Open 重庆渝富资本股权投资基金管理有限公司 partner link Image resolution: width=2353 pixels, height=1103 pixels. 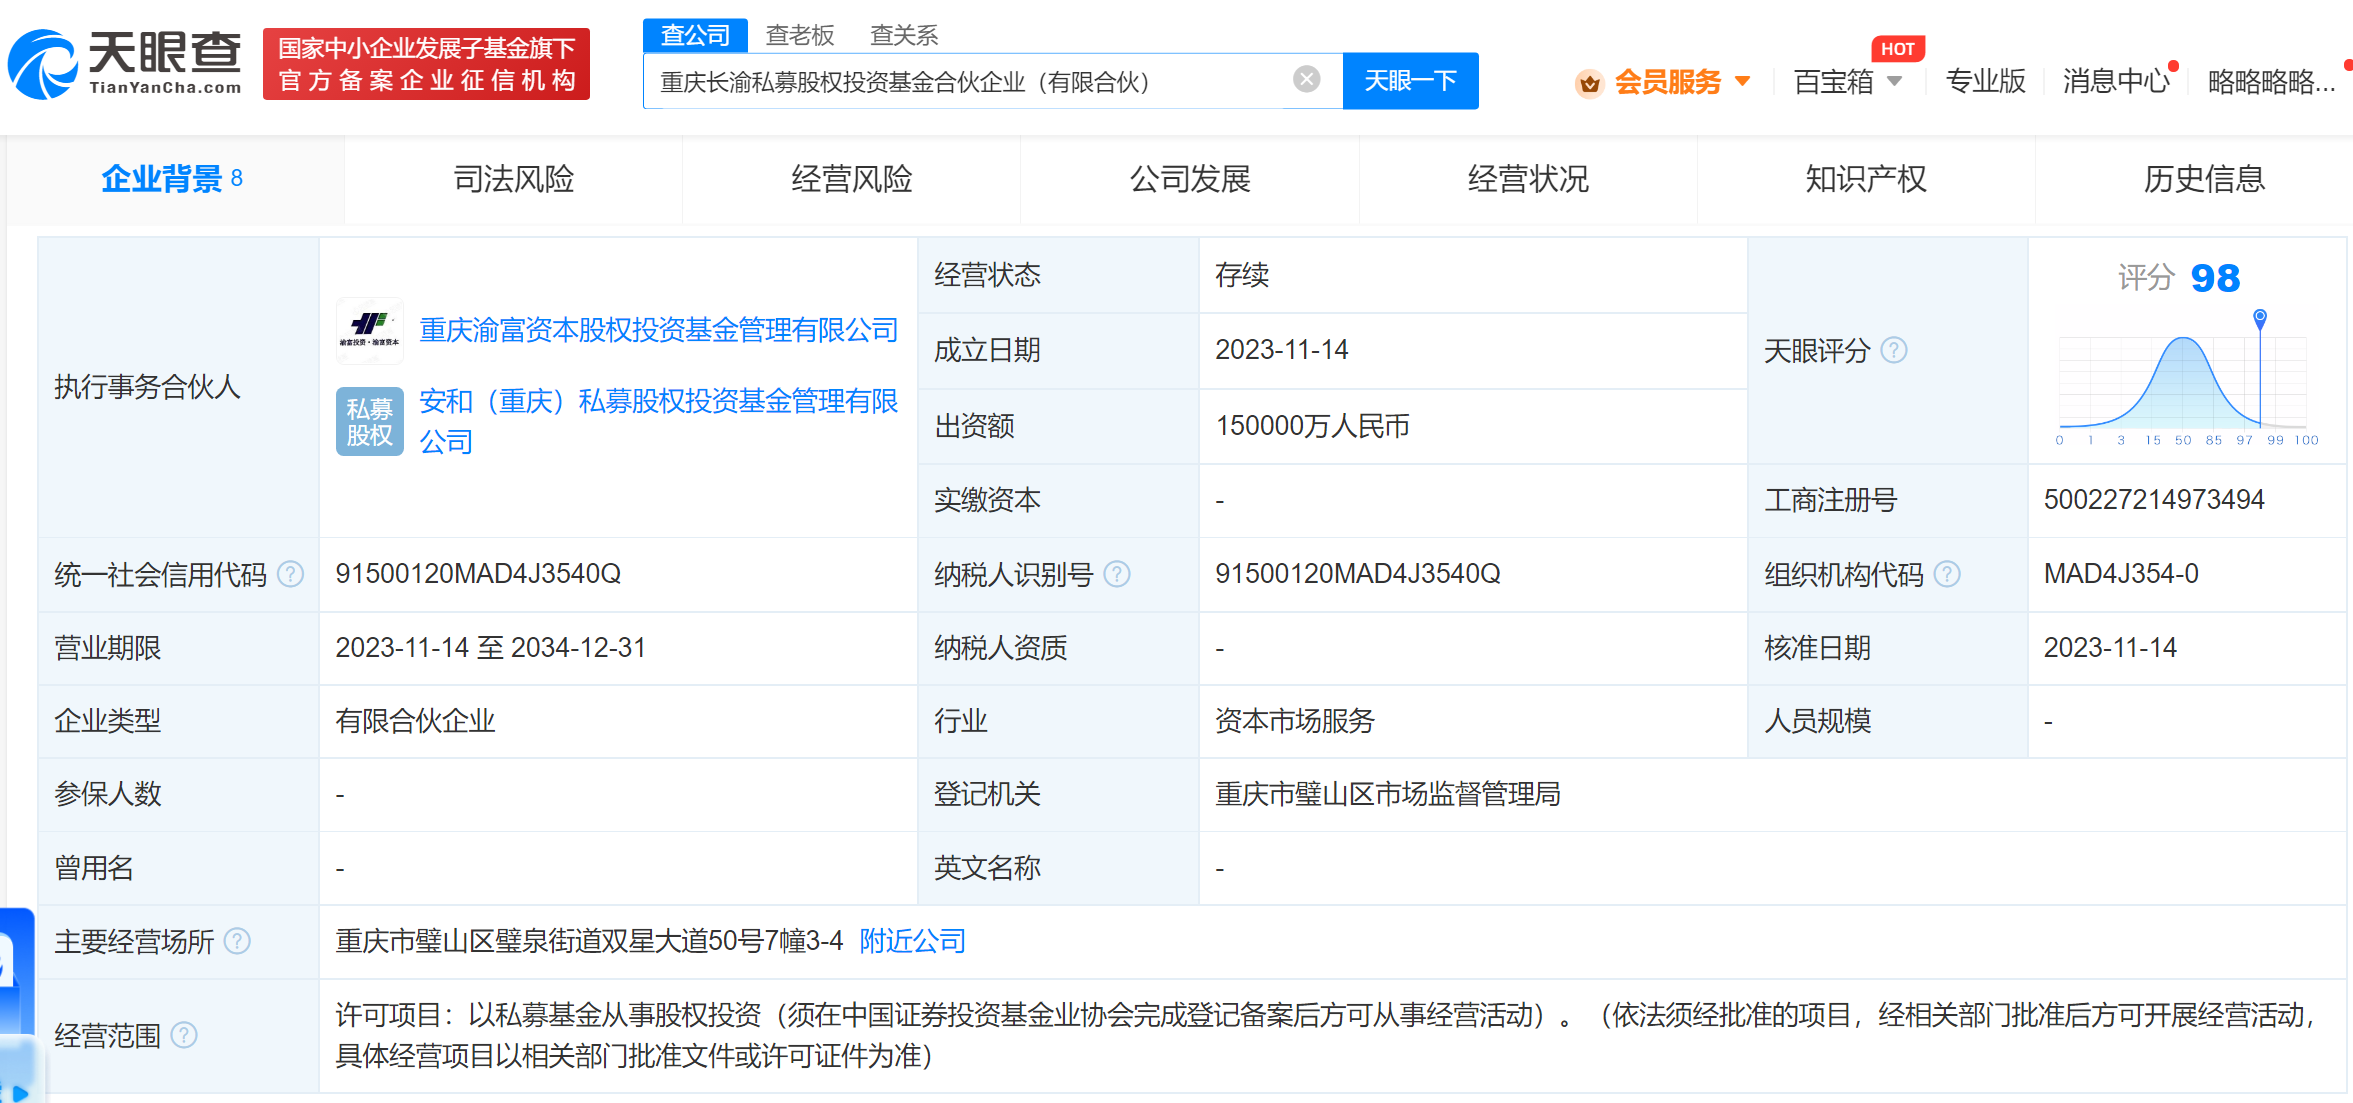point(659,330)
